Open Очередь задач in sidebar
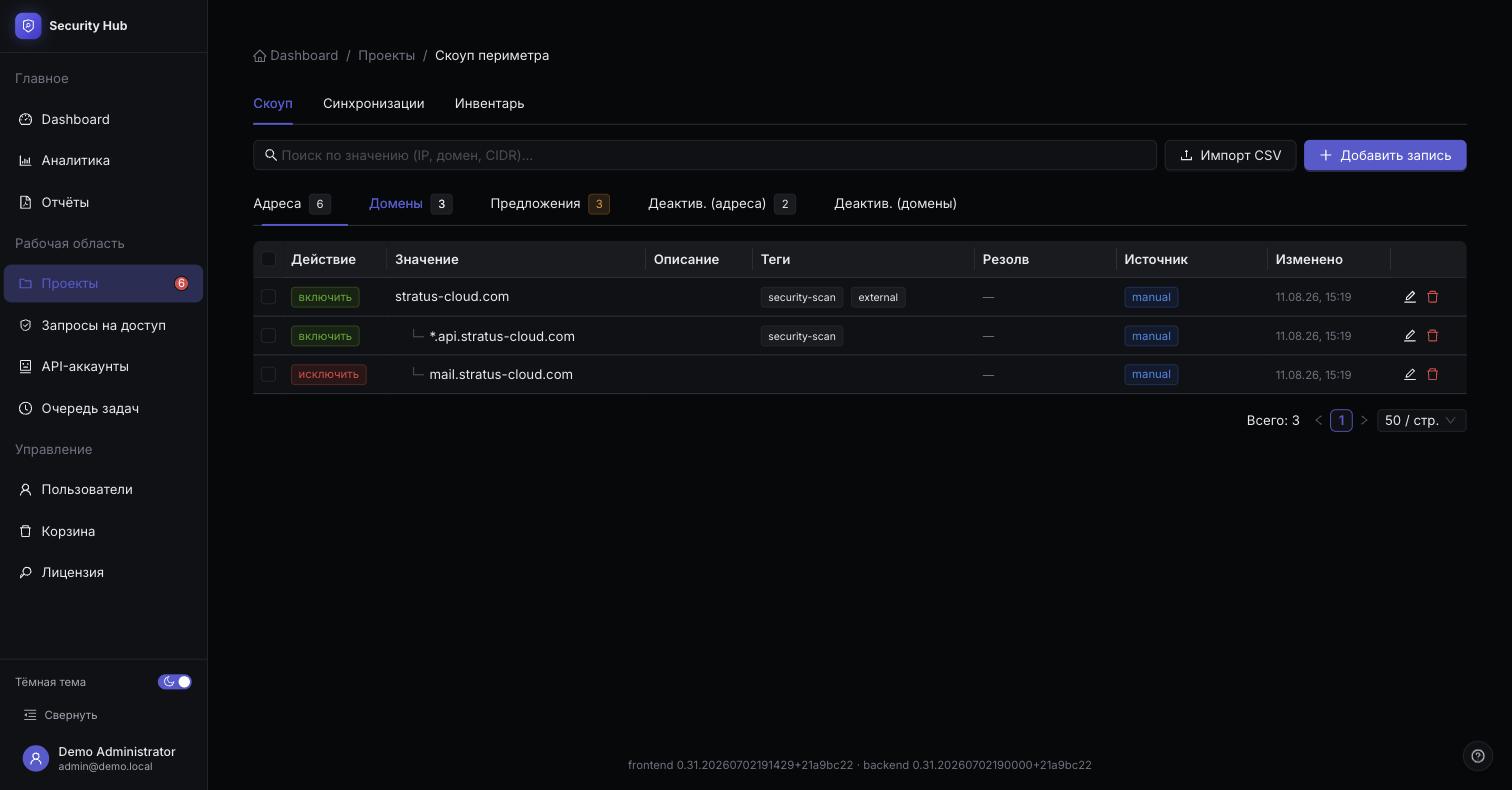Image resolution: width=1512 pixels, height=790 pixels. coord(103,408)
